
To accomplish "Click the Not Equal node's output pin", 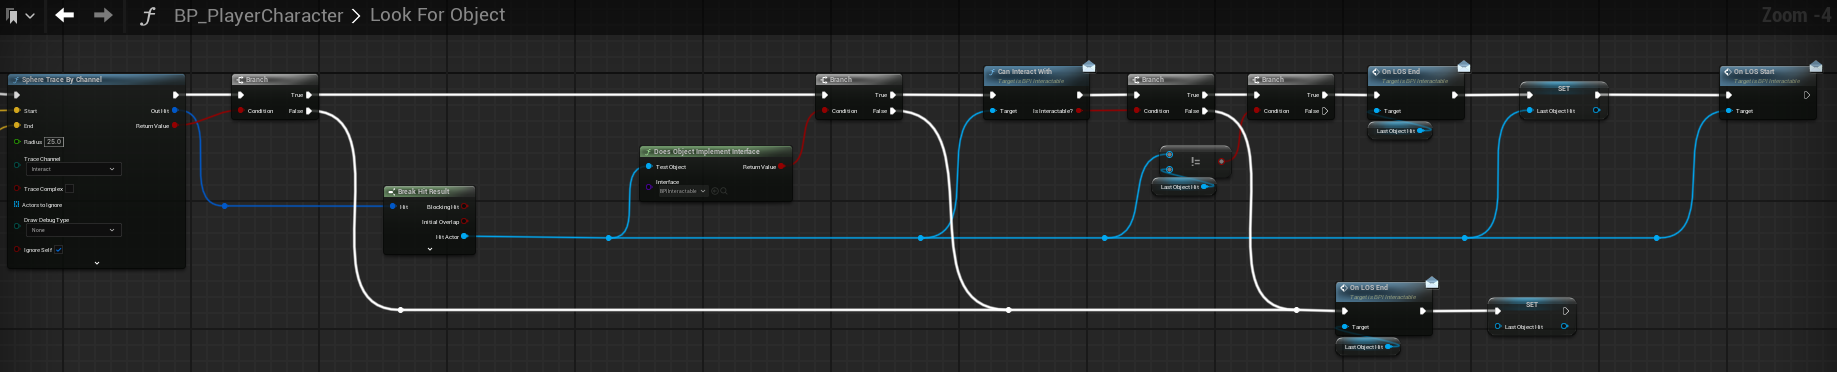I will (x=1221, y=161).
